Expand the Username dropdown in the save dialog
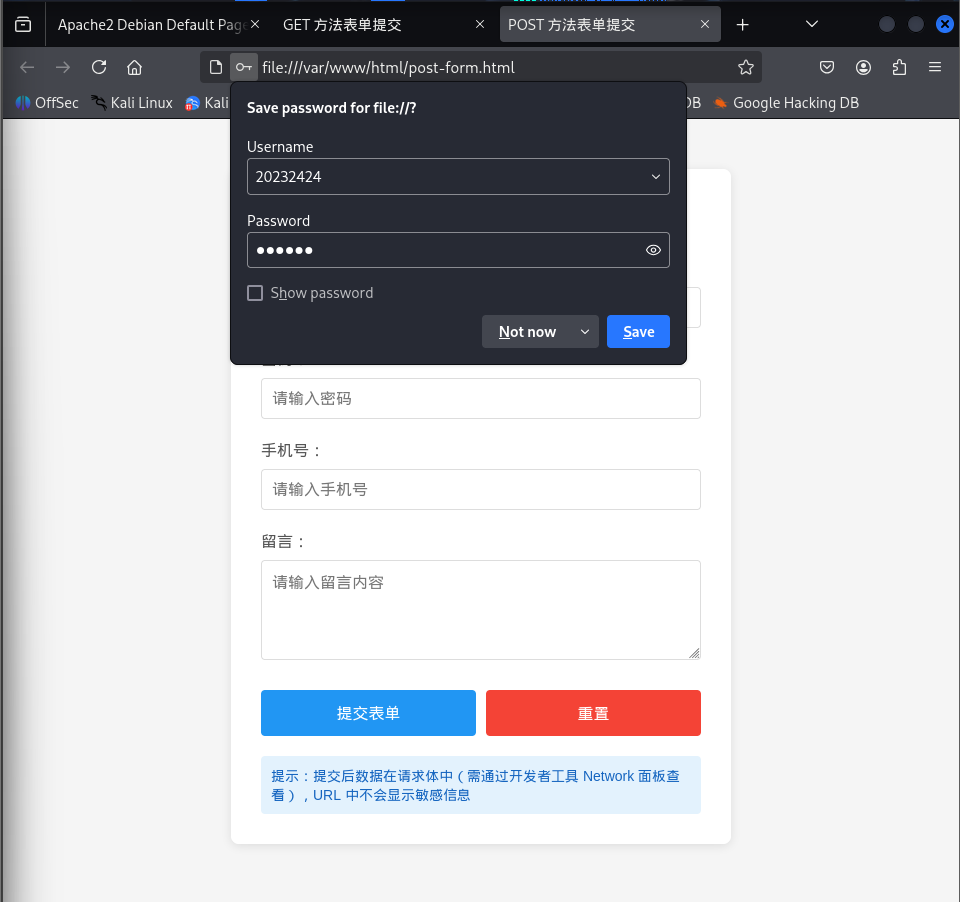Viewport: 960px width, 902px height. 656,176
